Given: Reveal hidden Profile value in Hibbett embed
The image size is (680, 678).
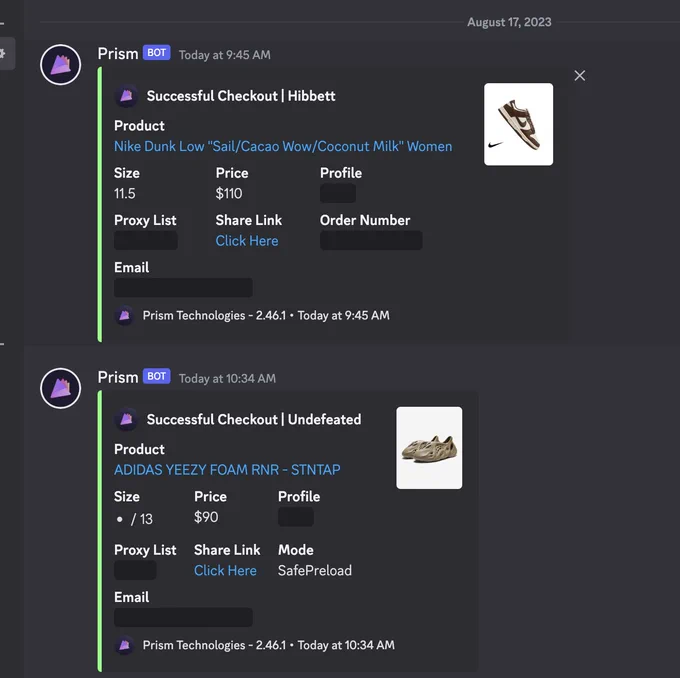Looking at the screenshot, I should click(x=338, y=193).
